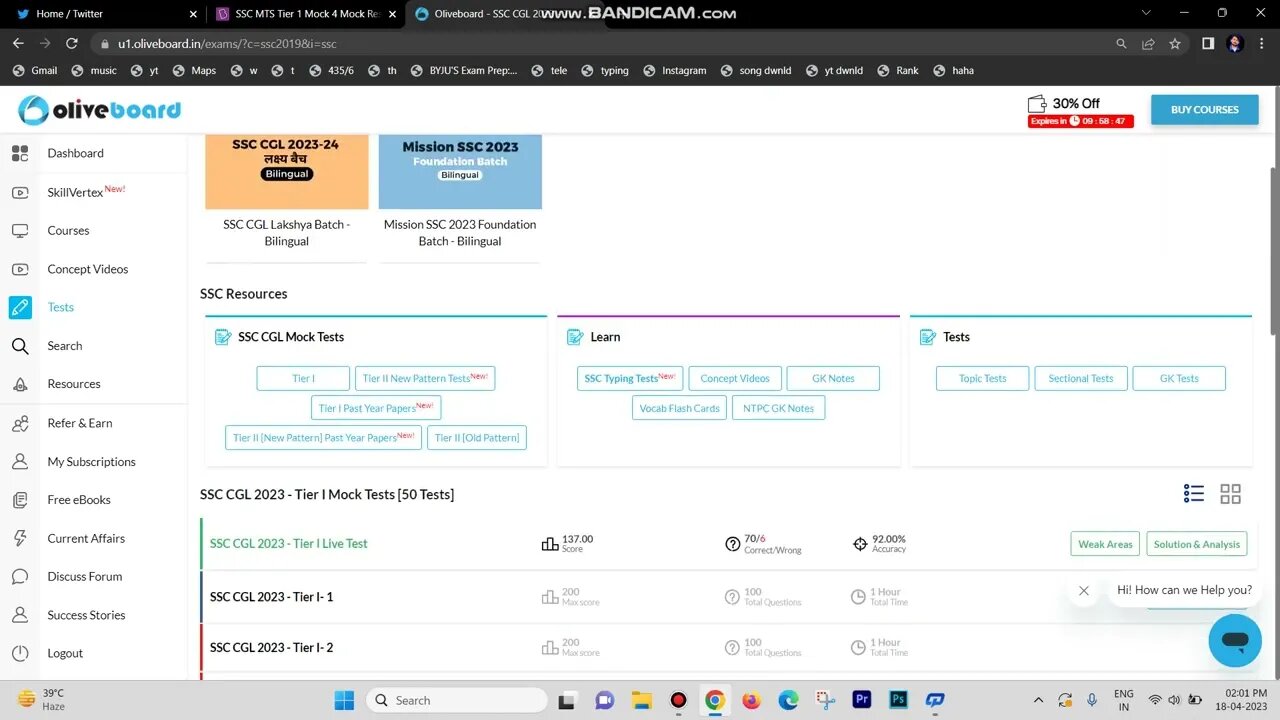Open Solution & Analysis for Live Test
The image size is (1280, 720).
1197,544
